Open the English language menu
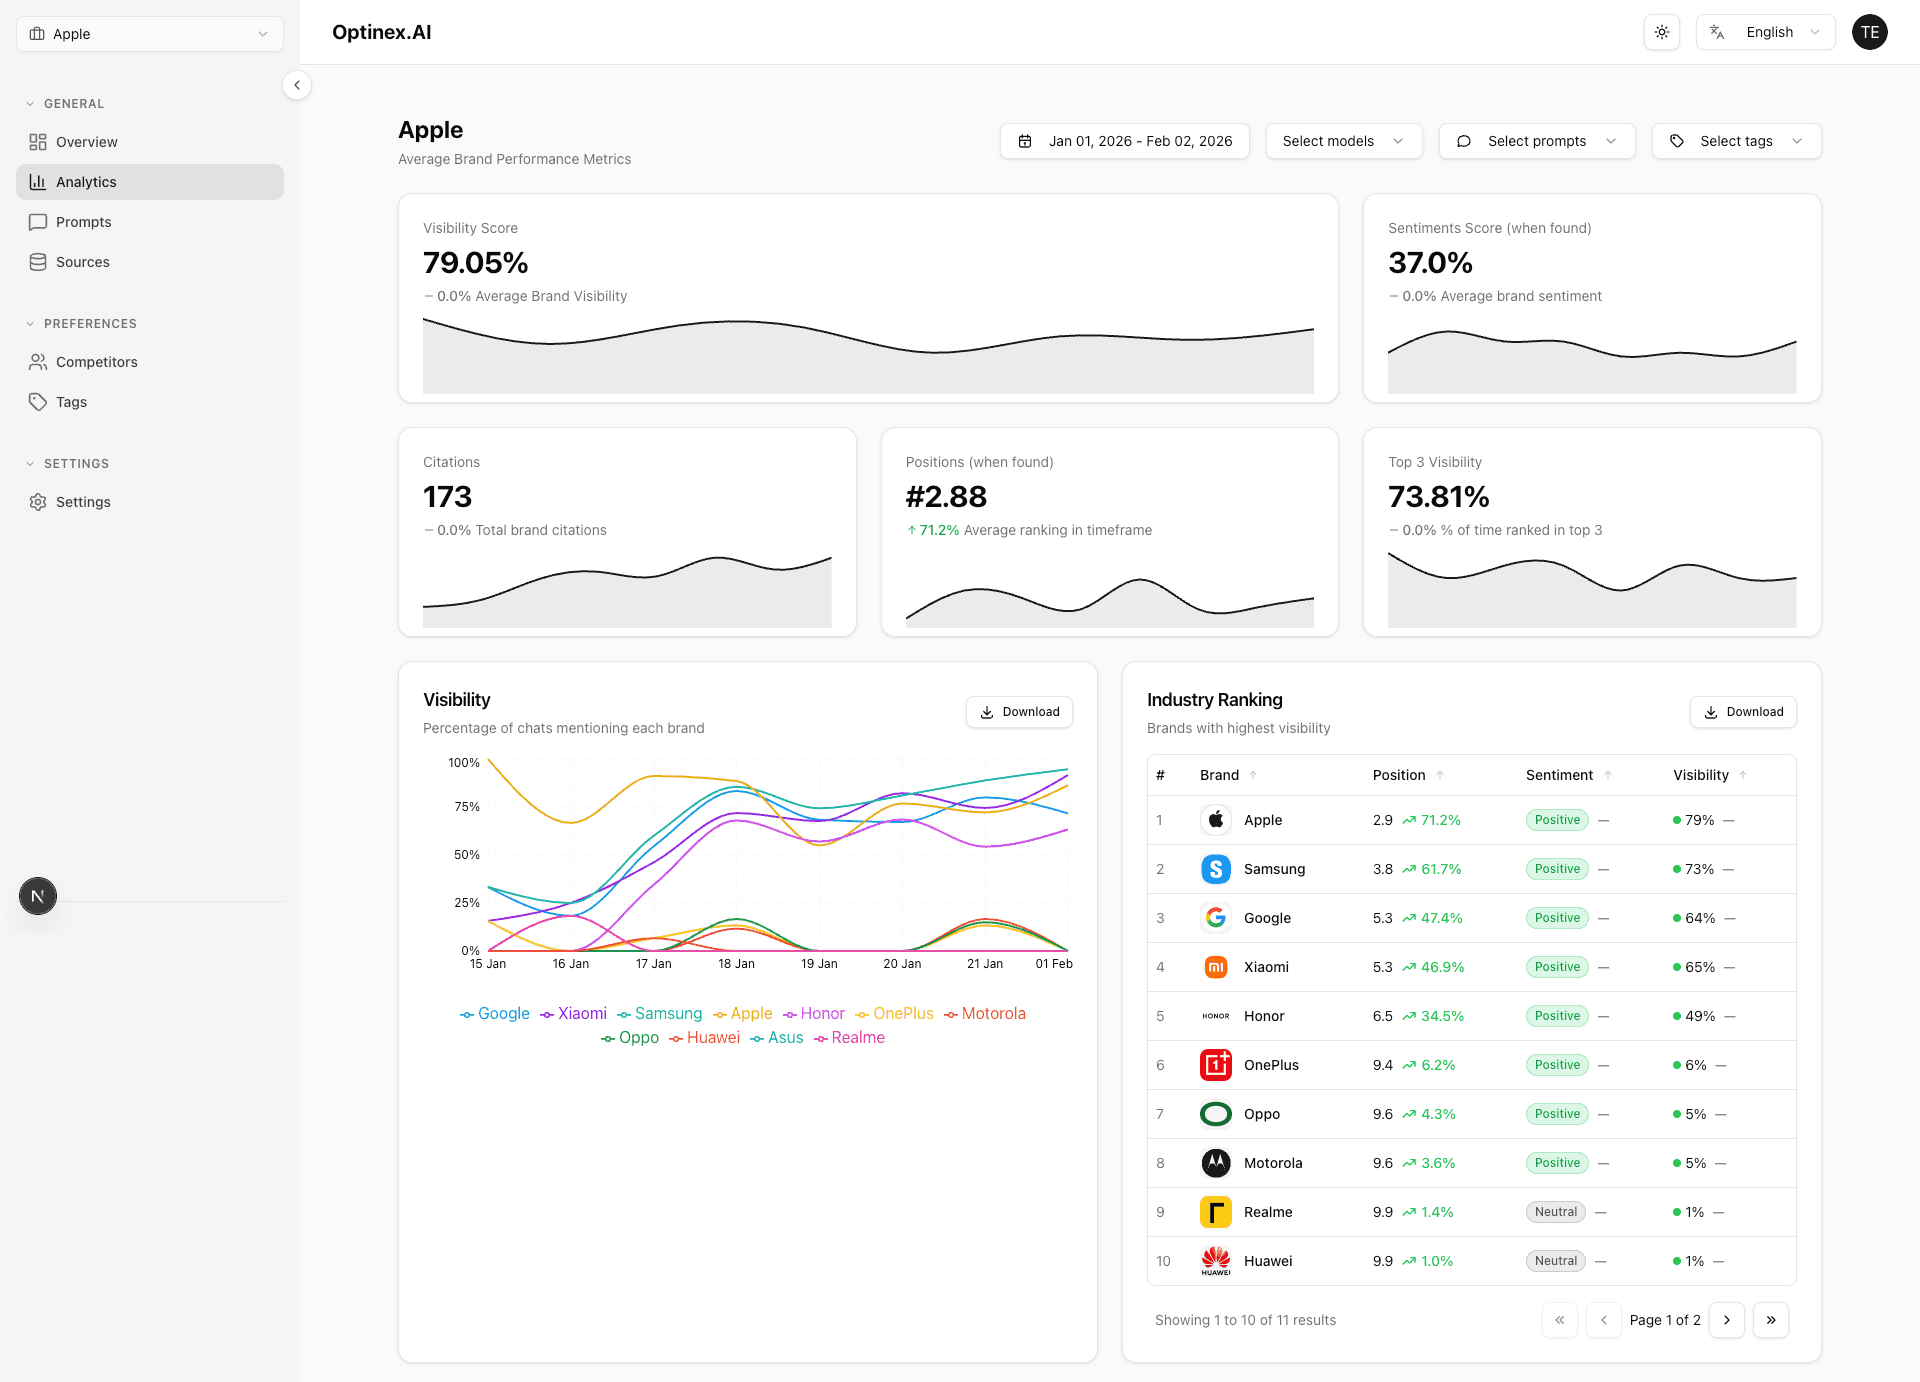This screenshot has height=1382, width=1920. [1765, 31]
